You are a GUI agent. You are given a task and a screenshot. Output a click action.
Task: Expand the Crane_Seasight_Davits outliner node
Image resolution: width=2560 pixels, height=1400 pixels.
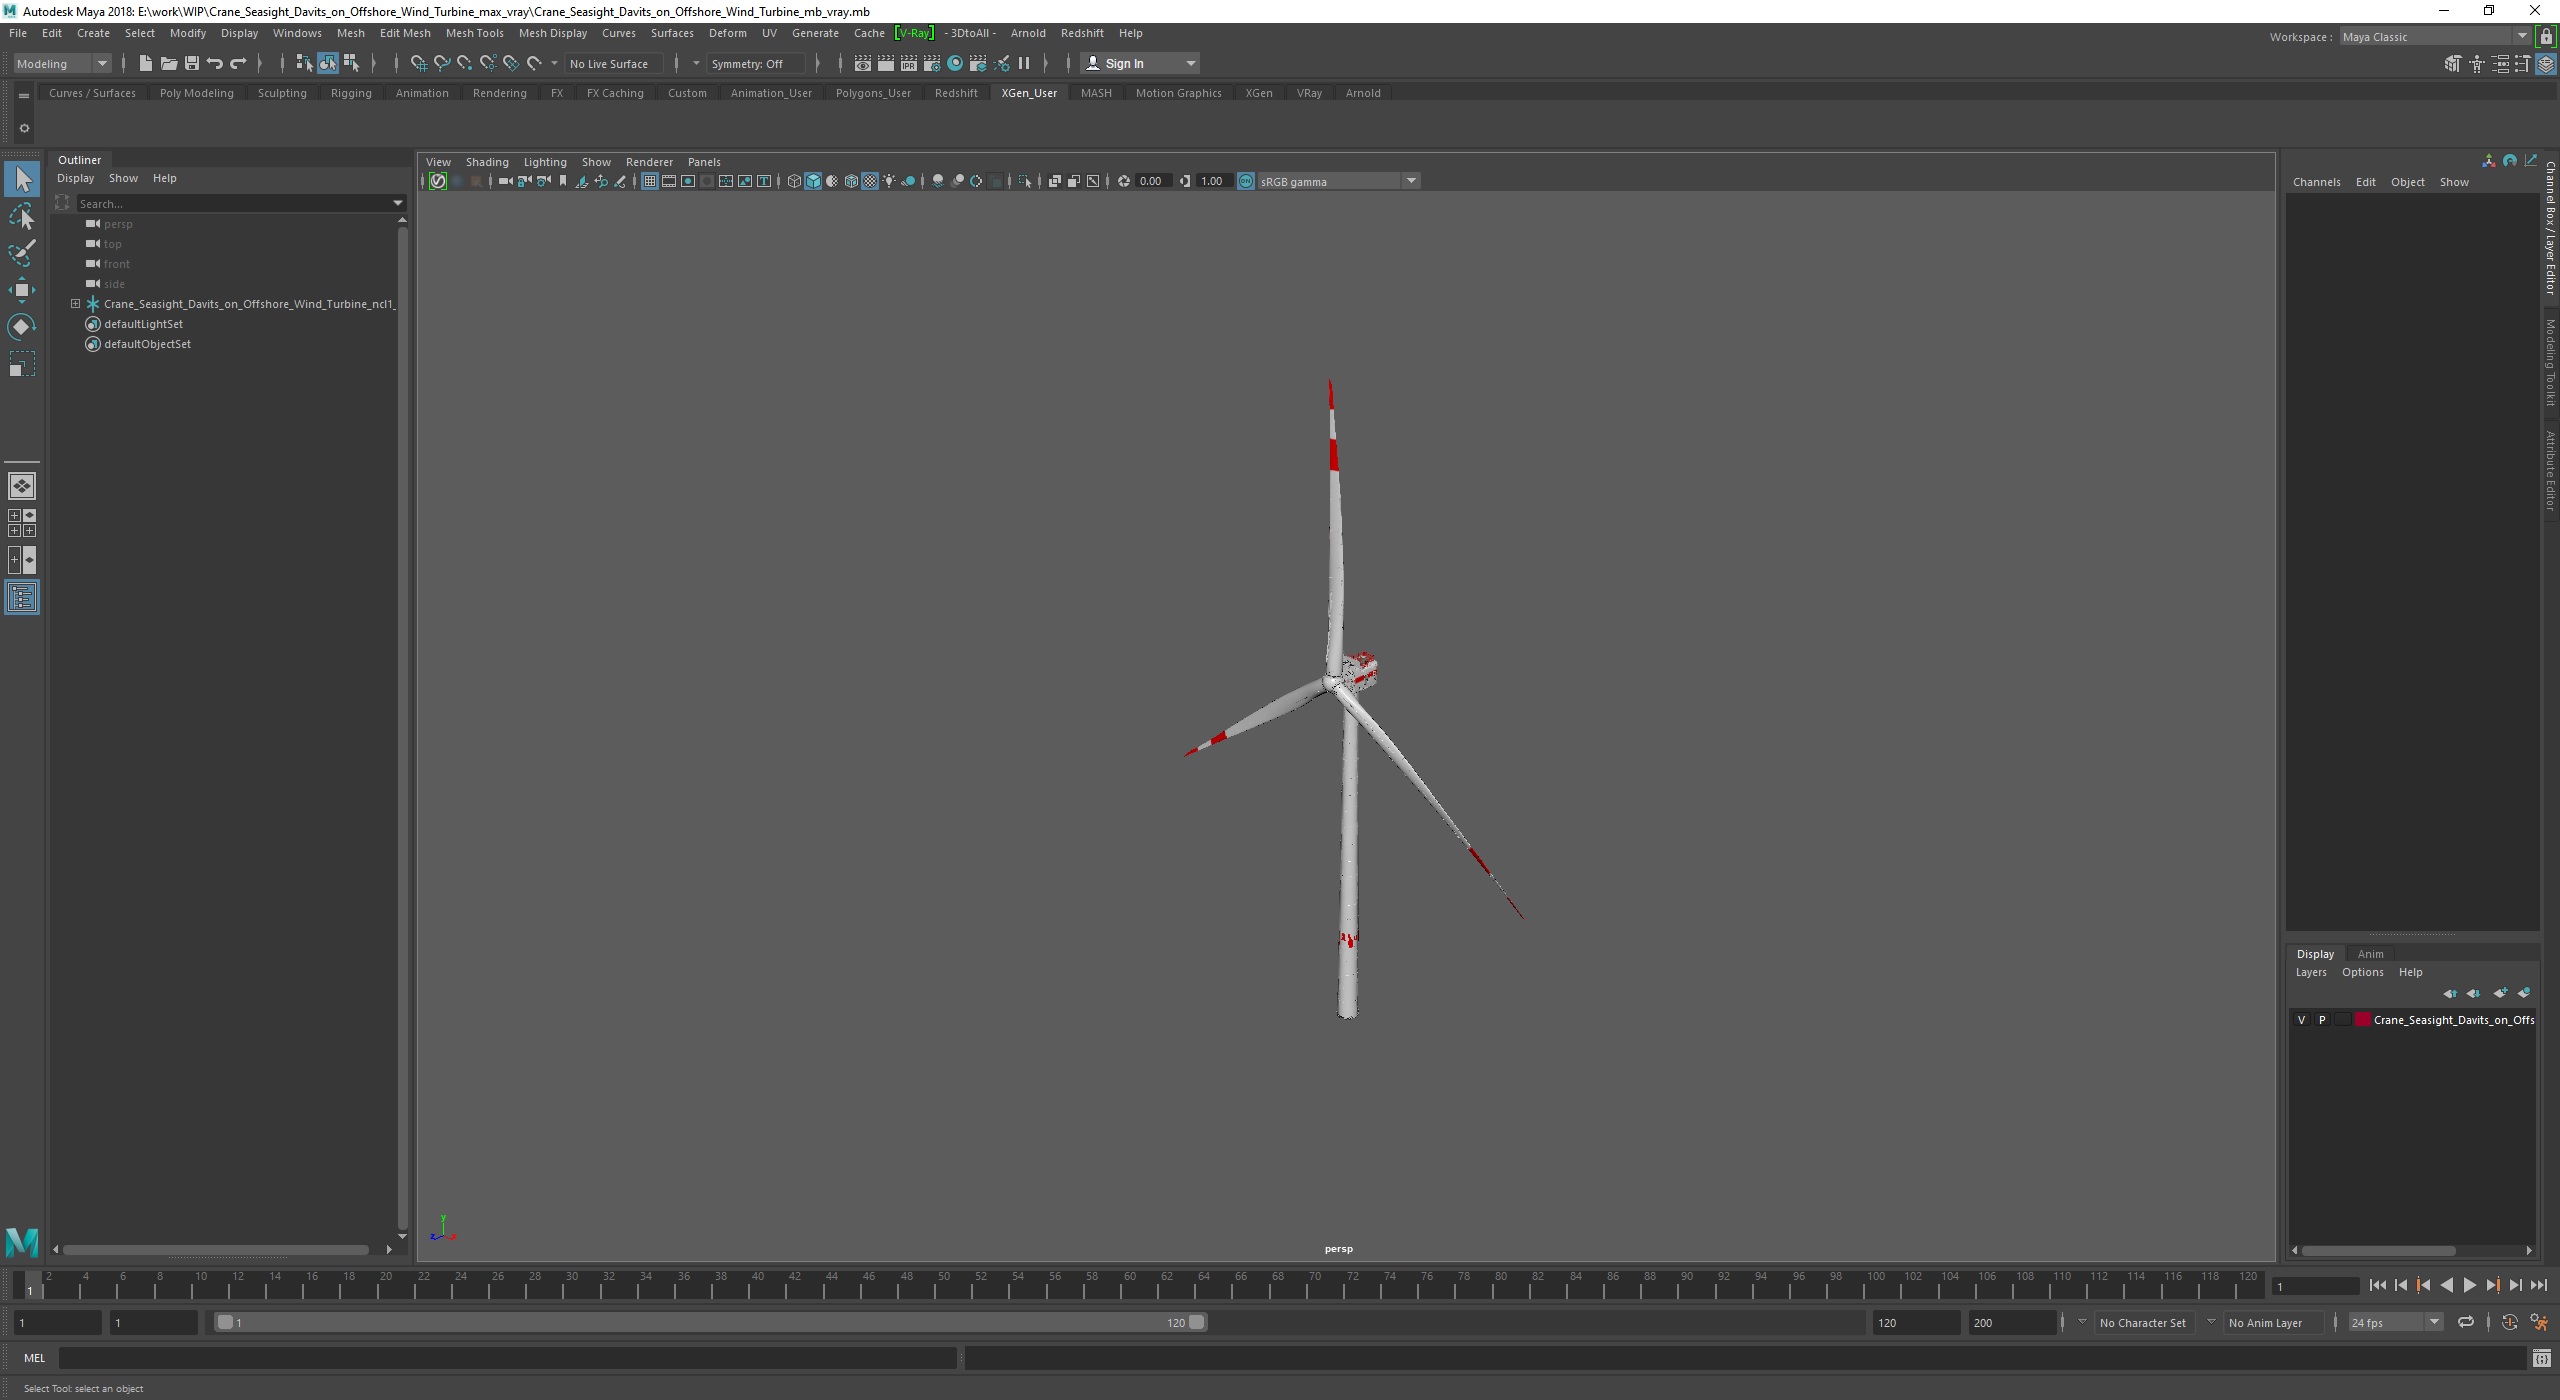(x=75, y=304)
